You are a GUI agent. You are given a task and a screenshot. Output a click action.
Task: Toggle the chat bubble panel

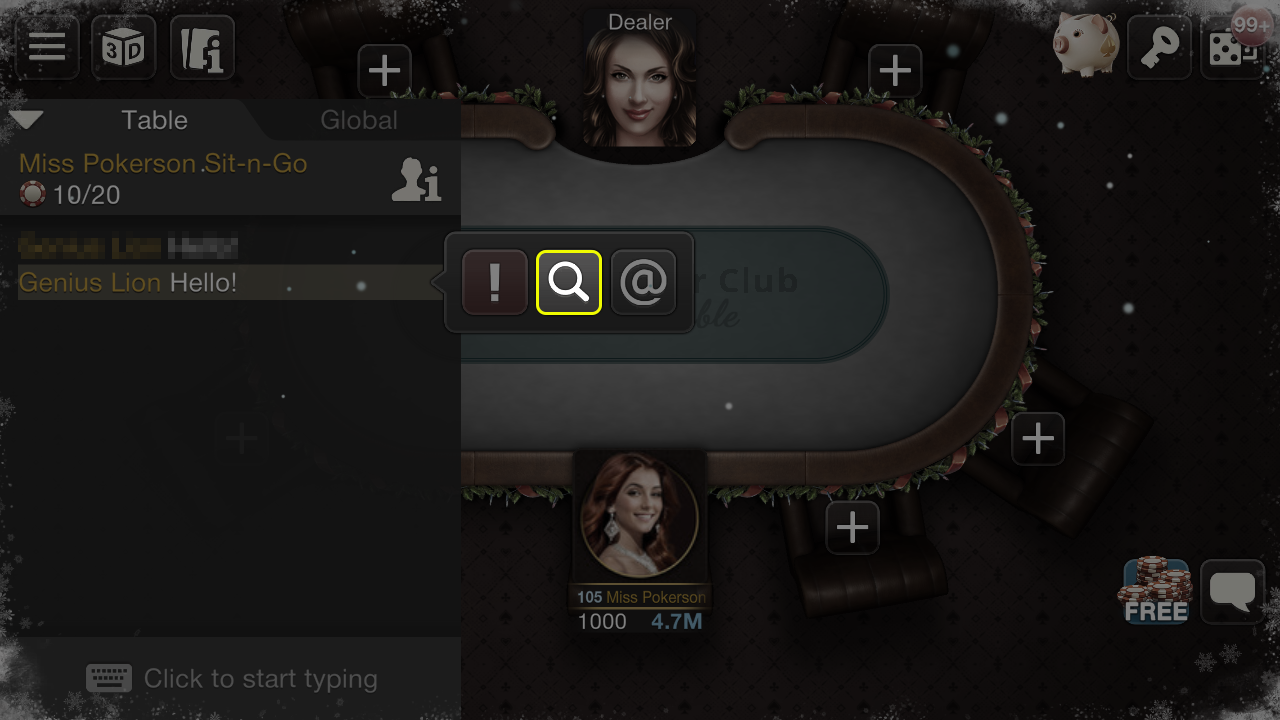(x=1233, y=591)
